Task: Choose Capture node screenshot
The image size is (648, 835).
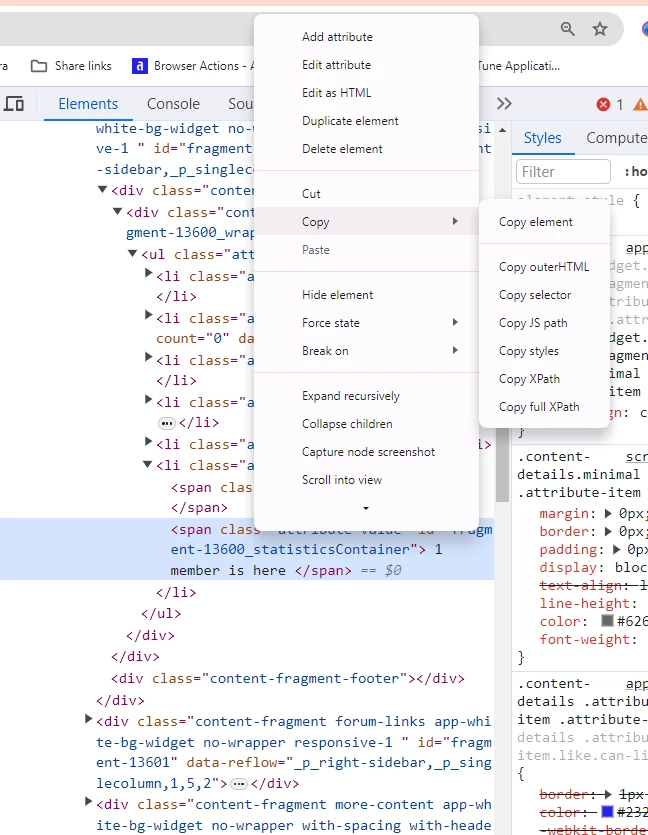Action: point(368,452)
